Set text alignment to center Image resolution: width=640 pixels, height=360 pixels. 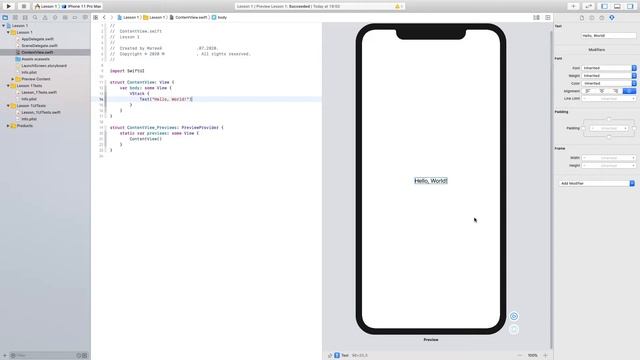tap(602, 91)
